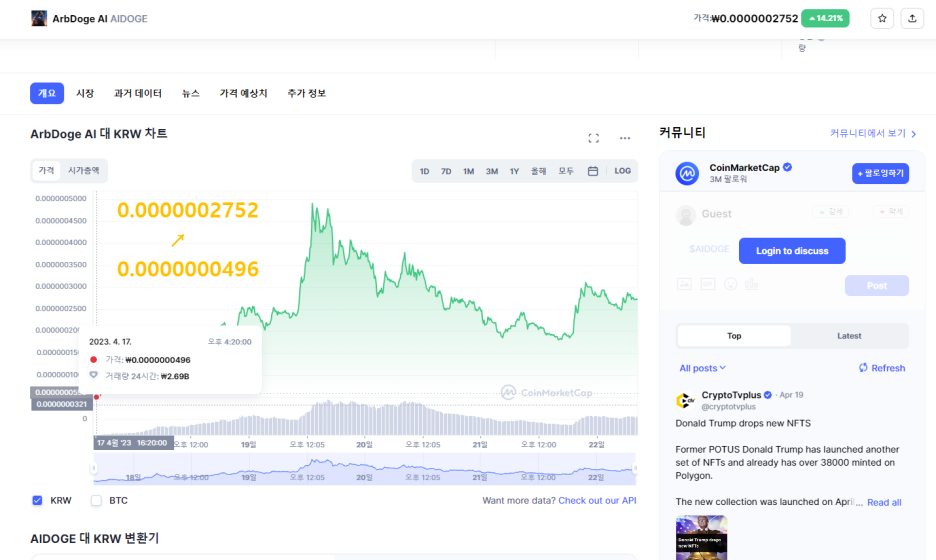
Task: Set chart range to 모두 (all)
Action: 566,171
